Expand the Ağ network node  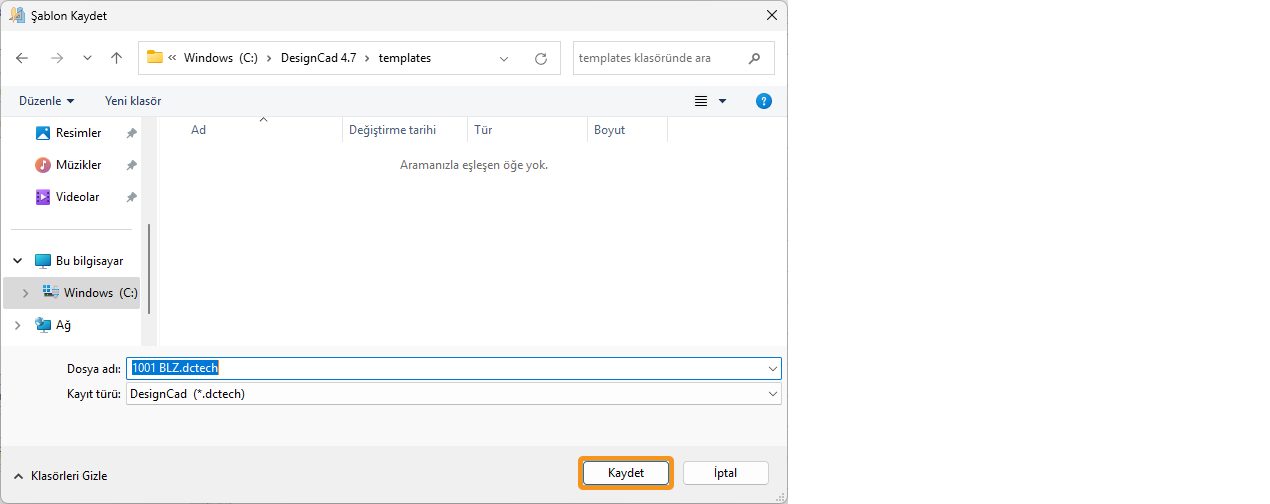pyautogui.click(x=17, y=325)
